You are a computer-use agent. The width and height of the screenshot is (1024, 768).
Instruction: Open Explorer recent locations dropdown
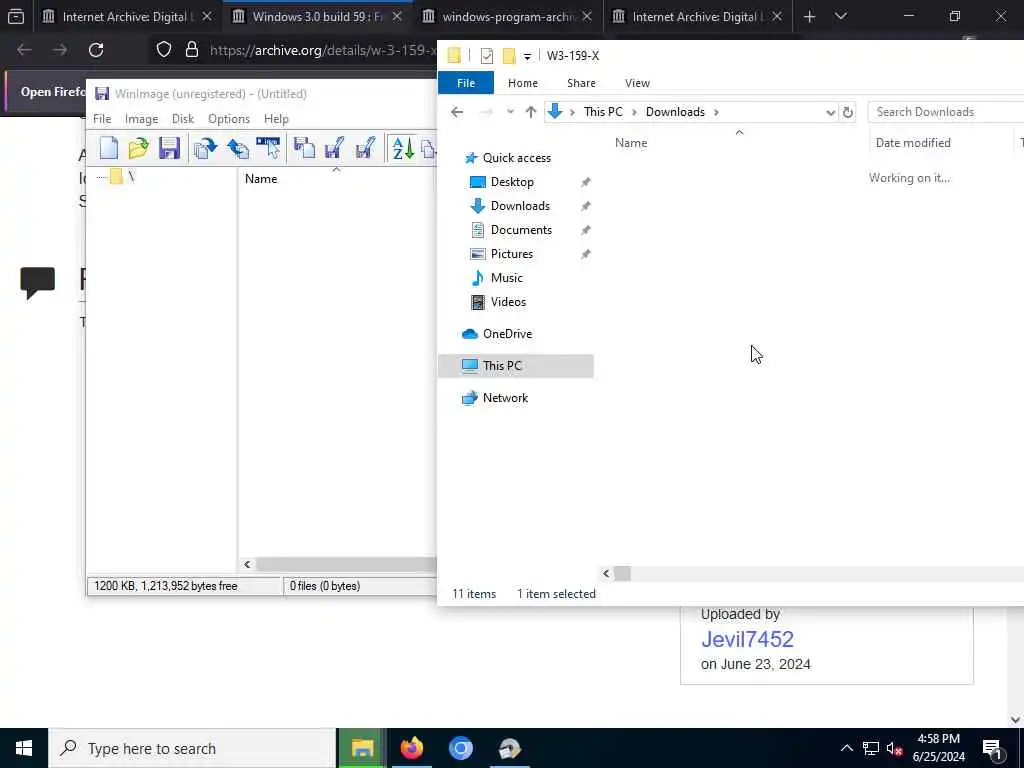pos(510,112)
